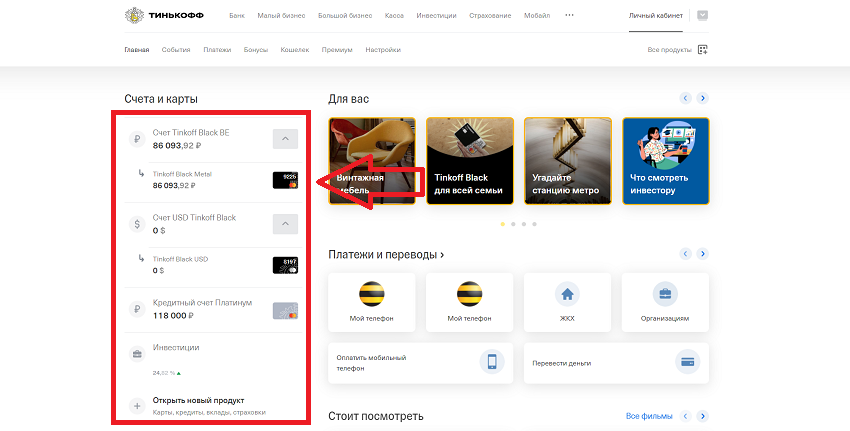Click the card icon in Перевести деньги
Viewport: 850px width, 431px height.
[x=686, y=362]
